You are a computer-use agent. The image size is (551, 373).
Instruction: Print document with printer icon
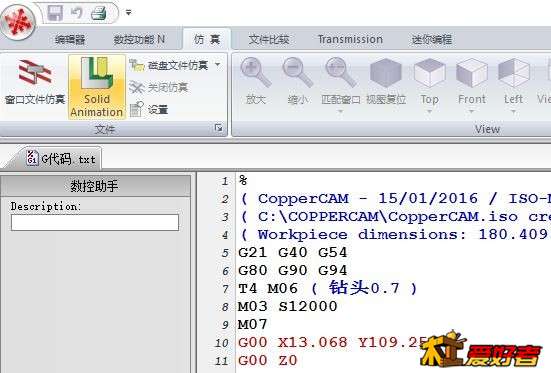coord(98,13)
